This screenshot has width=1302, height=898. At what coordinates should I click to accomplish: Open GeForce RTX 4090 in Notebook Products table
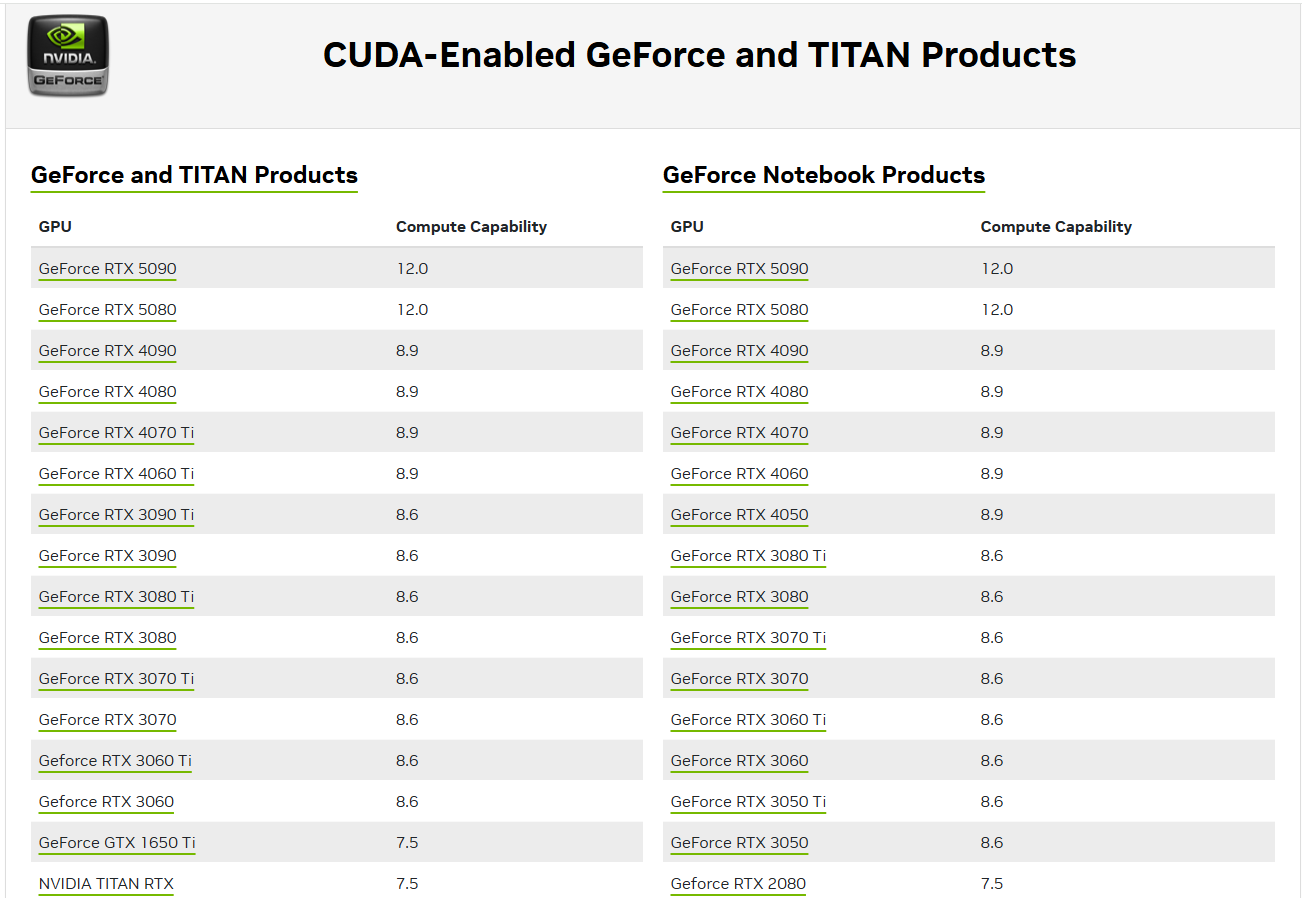click(x=739, y=350)
